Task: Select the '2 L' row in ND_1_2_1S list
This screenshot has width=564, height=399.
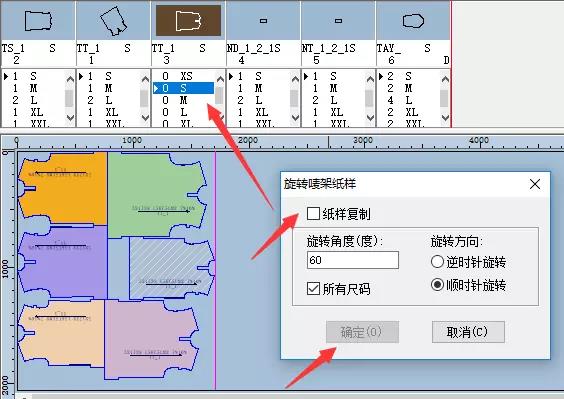Action: tap(259, 100)
